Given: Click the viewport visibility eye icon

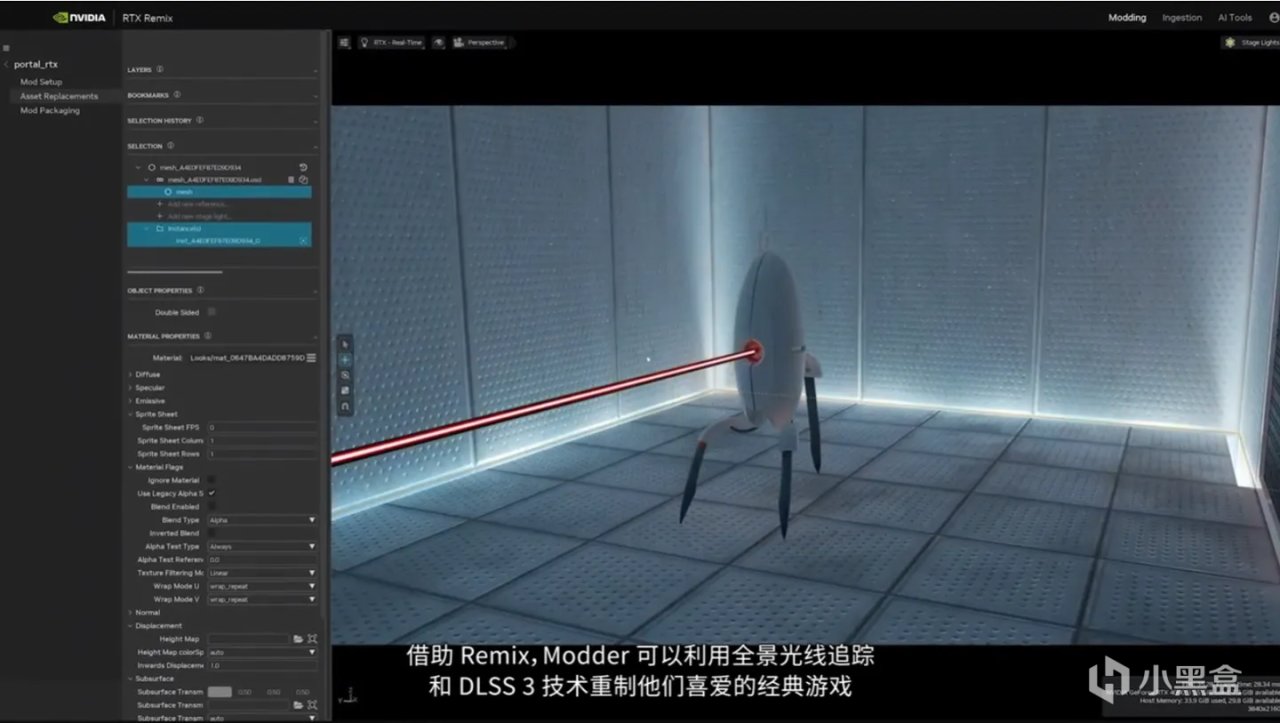Looking at the screenshot, I should [439, 43].
